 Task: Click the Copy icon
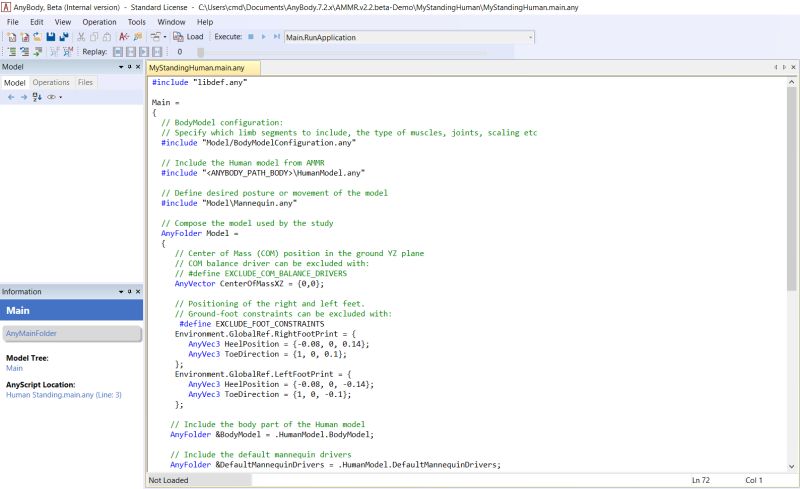(x=94, y=37)
